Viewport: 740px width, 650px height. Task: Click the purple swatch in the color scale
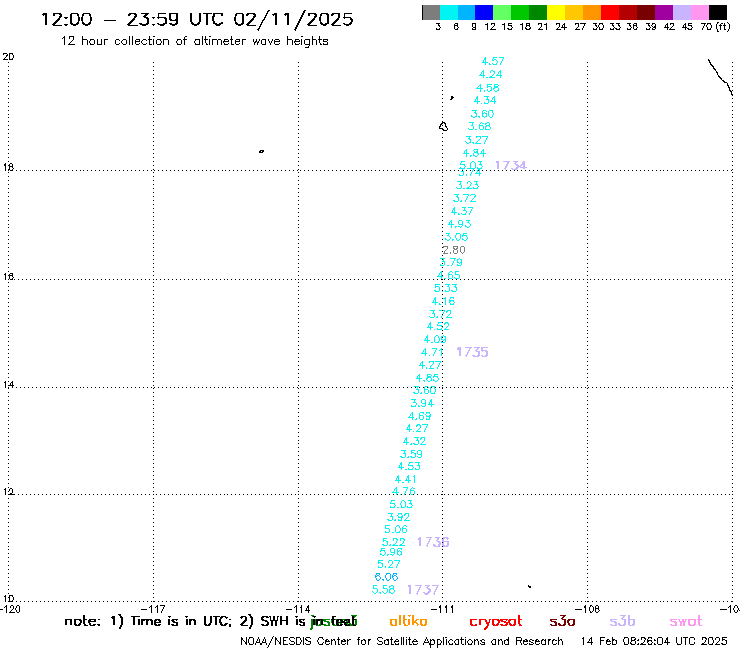(664, 12)
